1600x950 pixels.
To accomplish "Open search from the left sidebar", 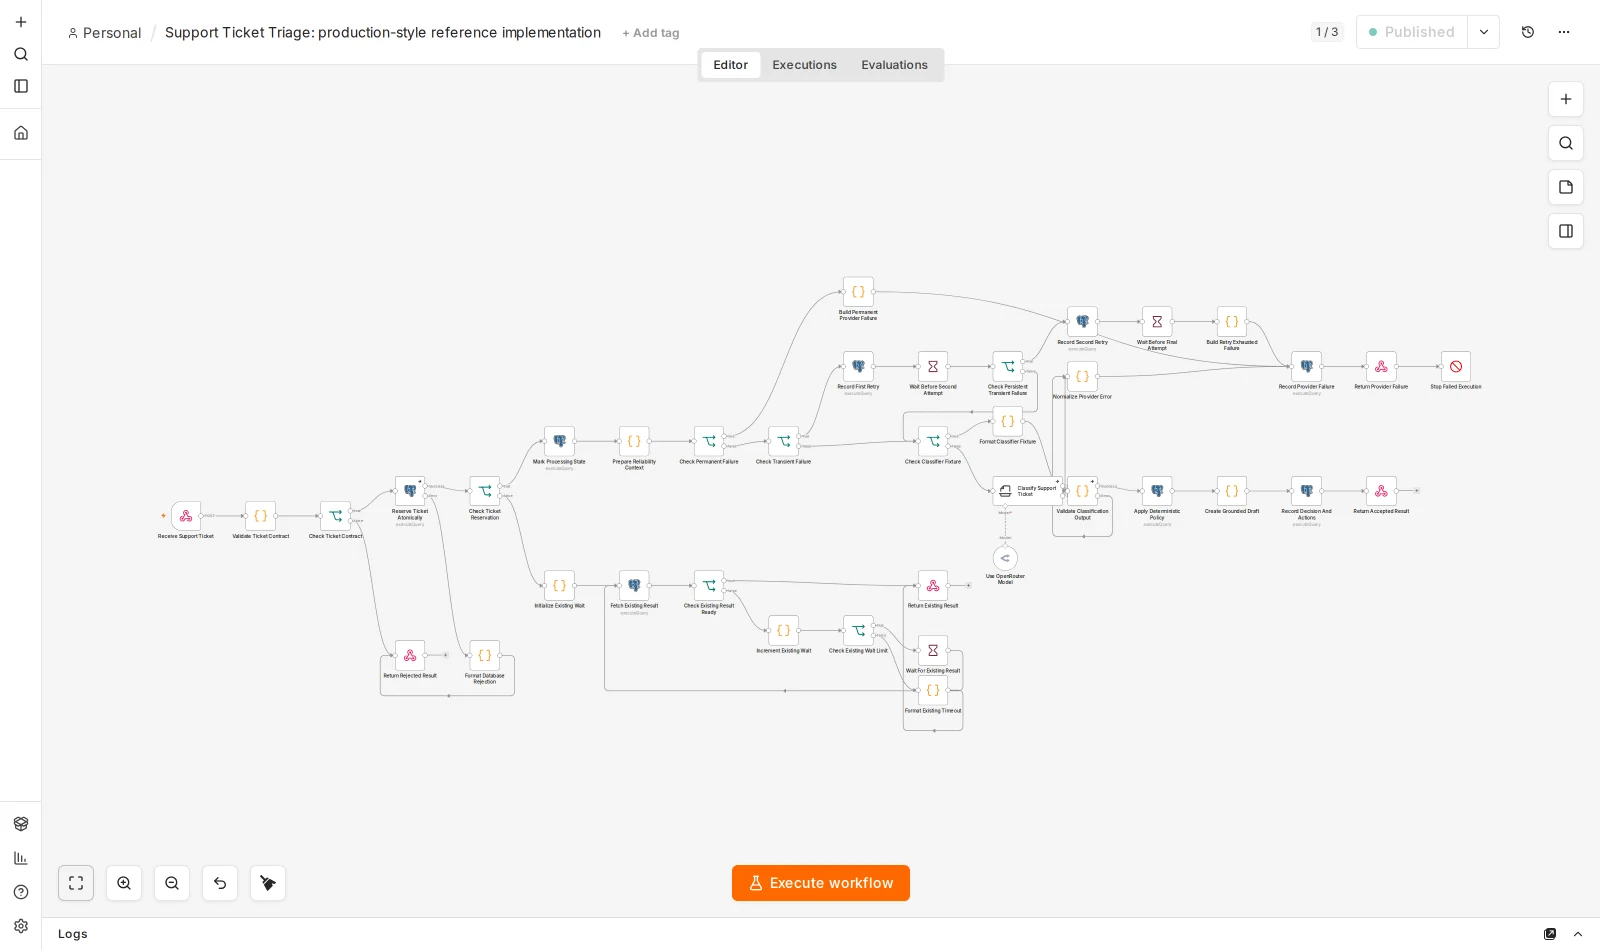I will [x=21, y=54].
